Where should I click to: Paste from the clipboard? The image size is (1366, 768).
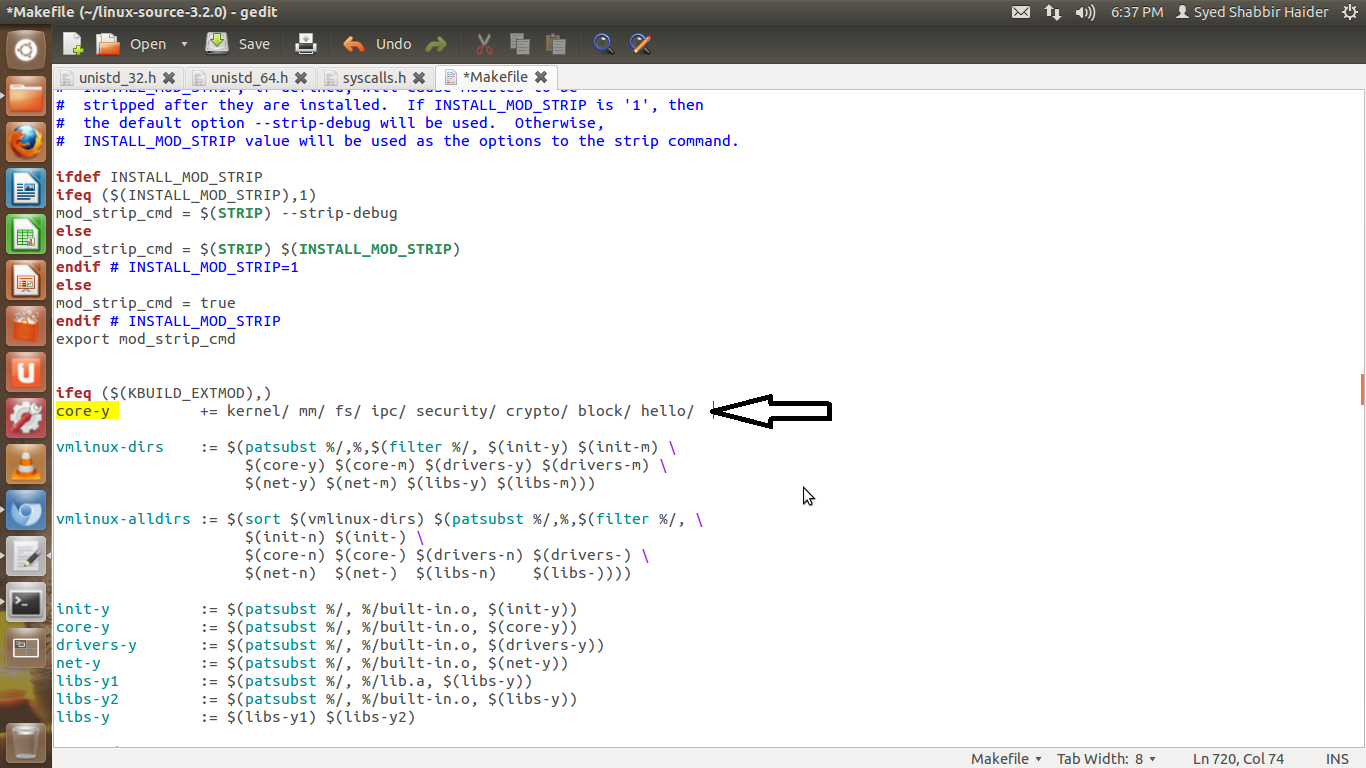pyautogui.click(x=555, y=44)
